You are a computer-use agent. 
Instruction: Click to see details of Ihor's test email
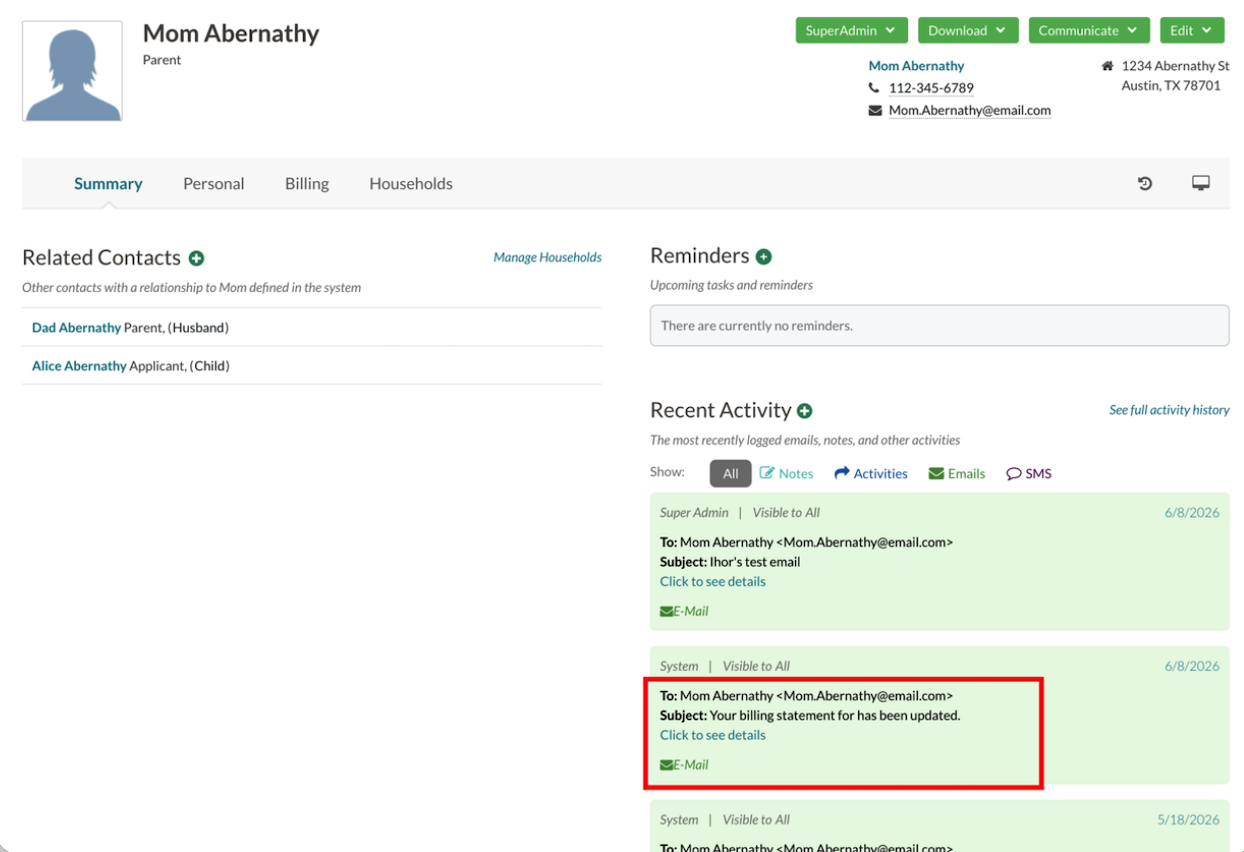[713, 581]
